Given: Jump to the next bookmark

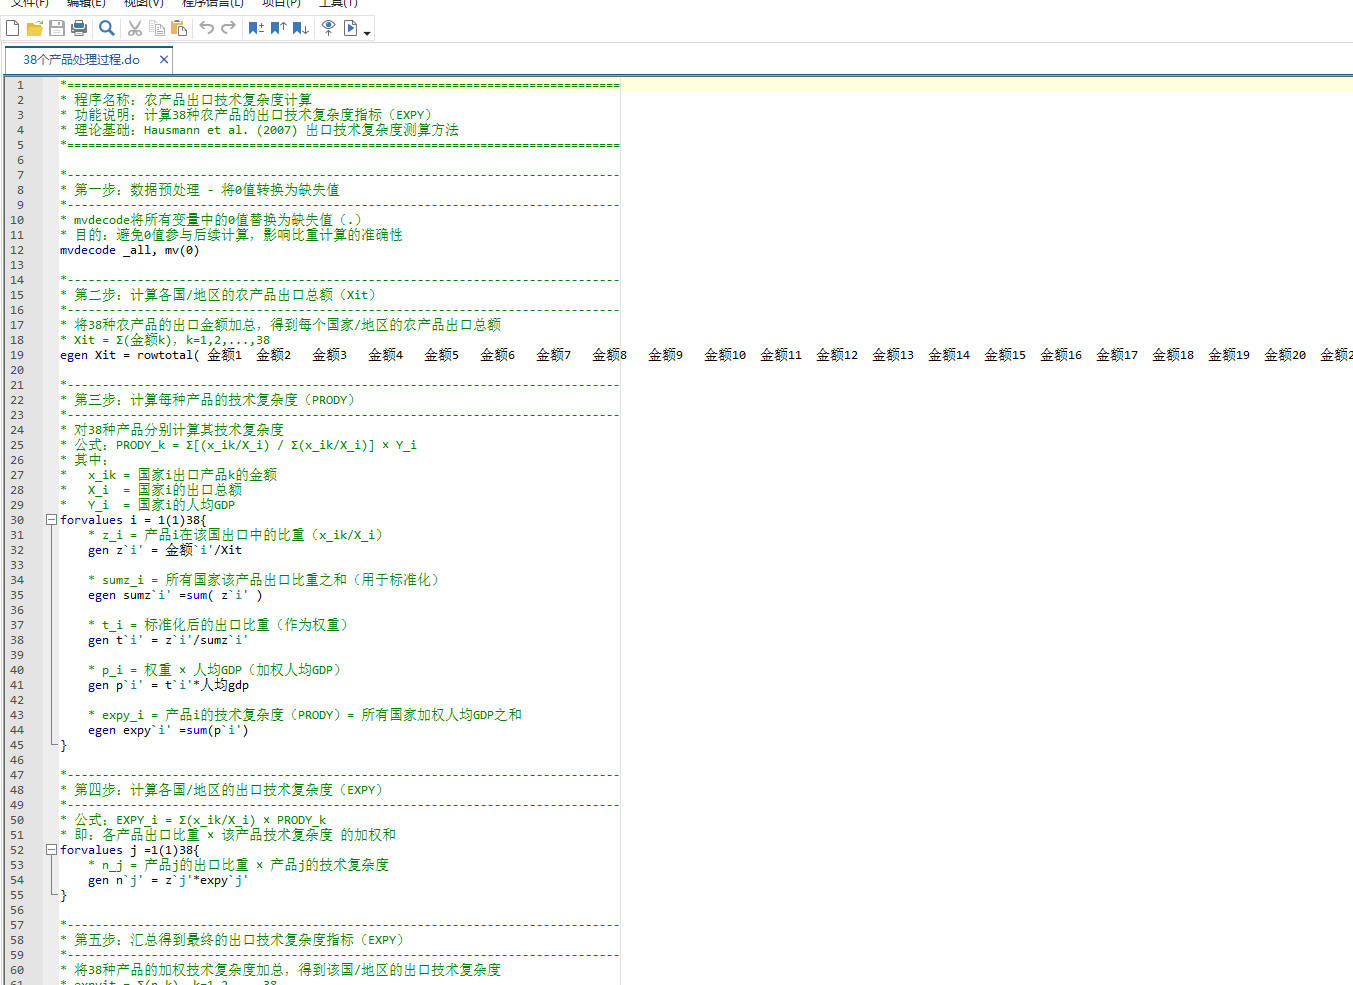Looking at the screenshot, I should click(x=300, y=28).
